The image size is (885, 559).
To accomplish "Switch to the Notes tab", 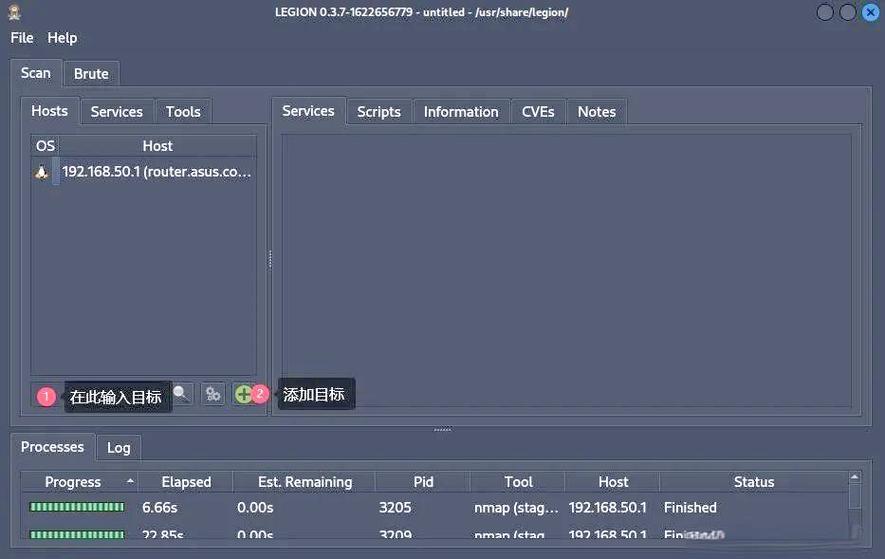I will click(x=597, y=112).
